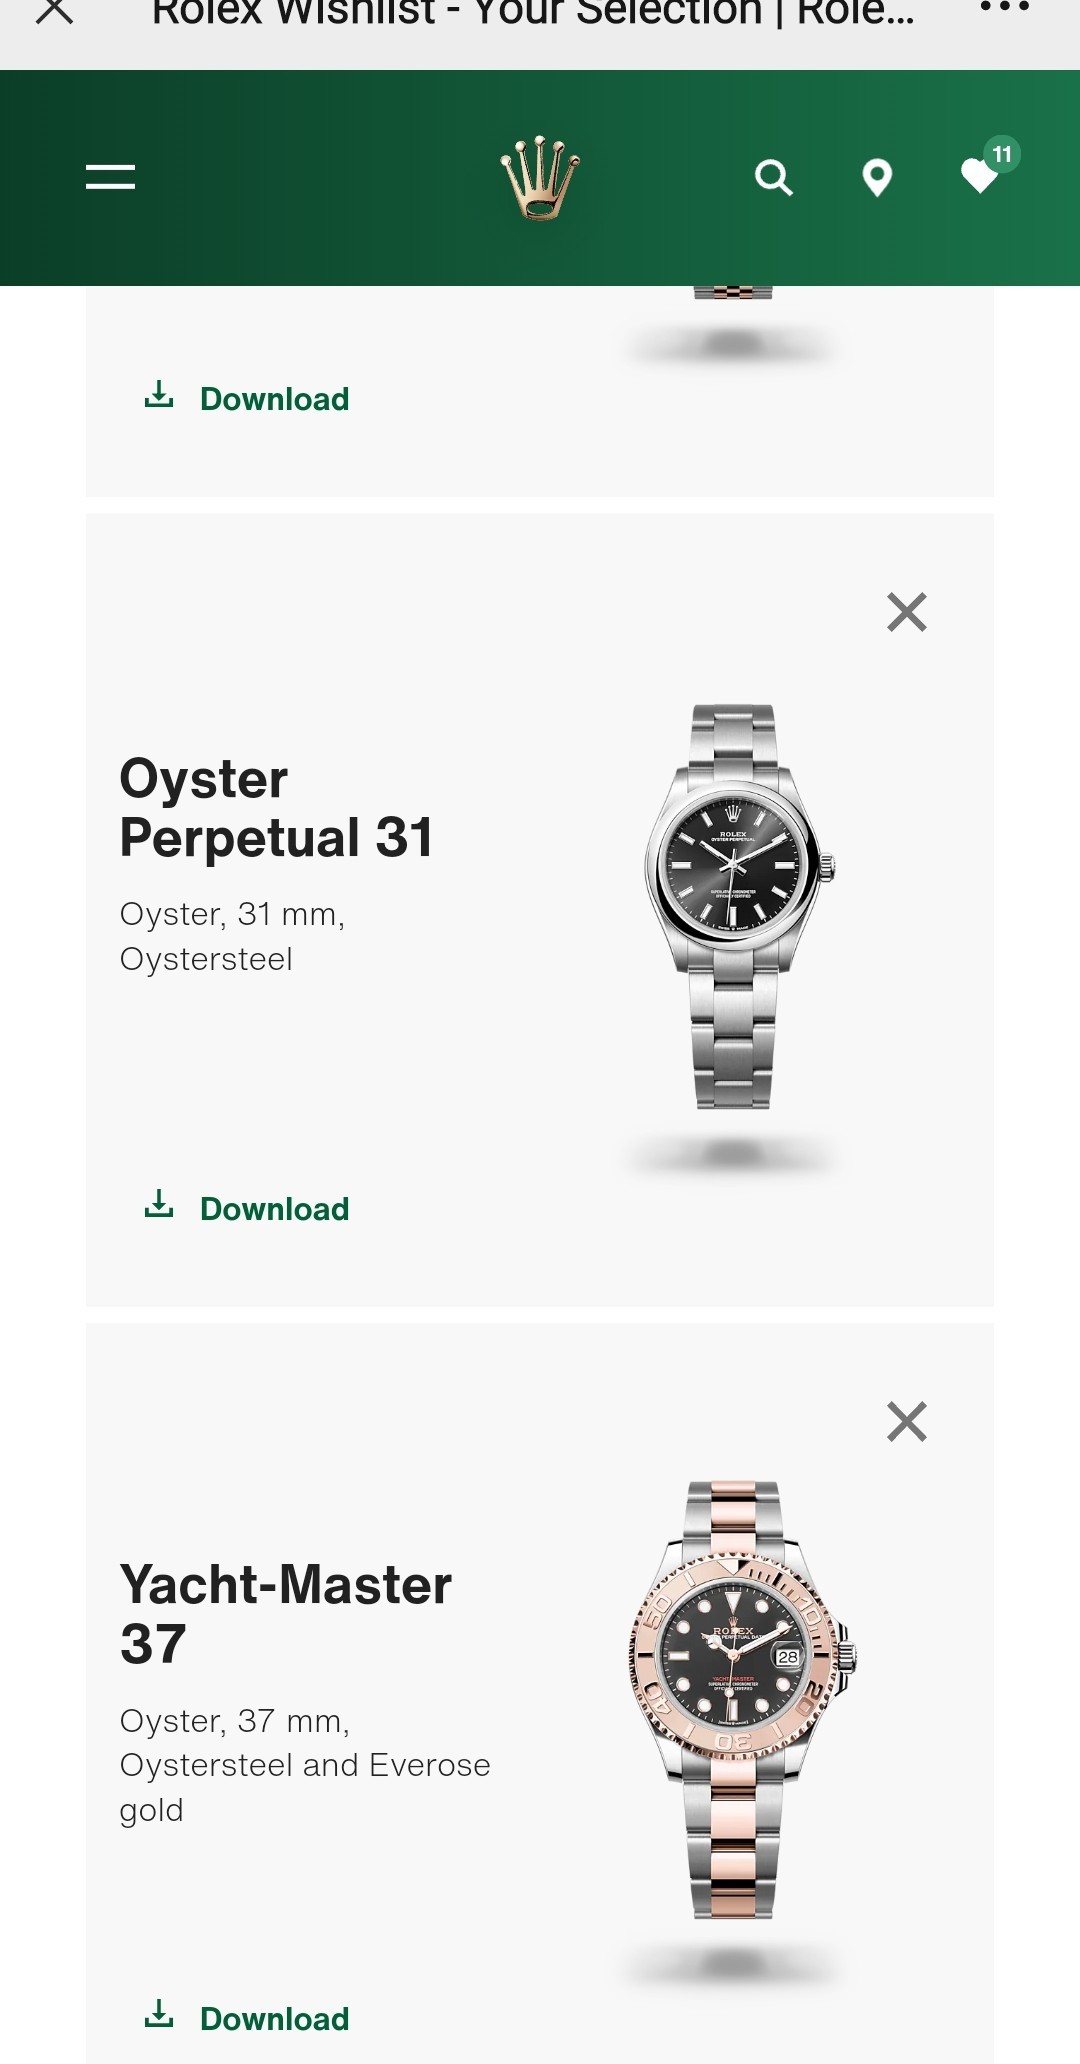Remove Oyster Perpetual 31 from wishlist
Image resolution: width=1080 pixels, height=2064 pixels.
(907, 612)
